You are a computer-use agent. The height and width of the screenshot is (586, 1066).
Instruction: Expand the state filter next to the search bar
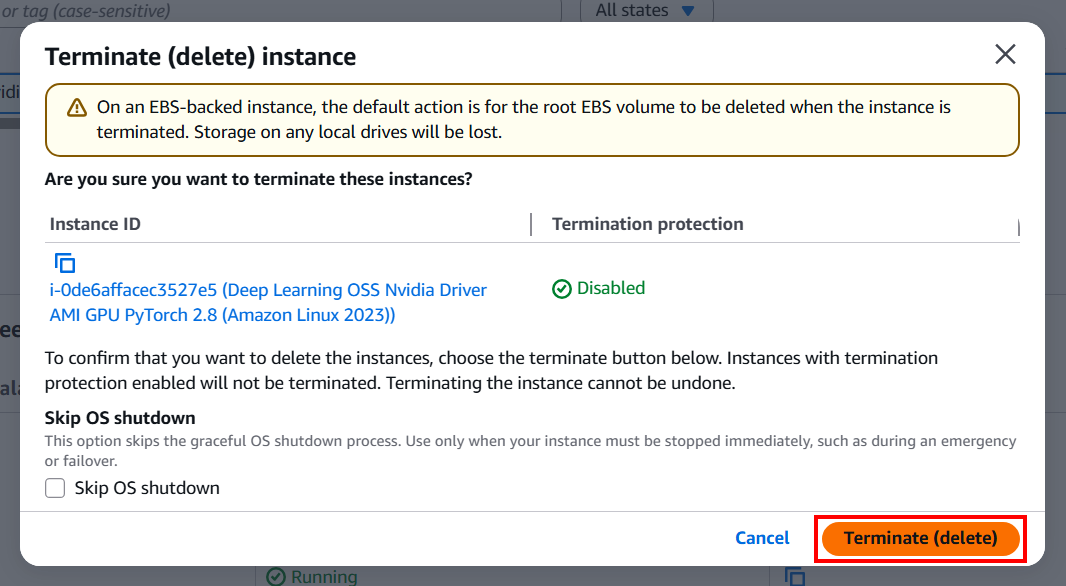coord(647,11)
